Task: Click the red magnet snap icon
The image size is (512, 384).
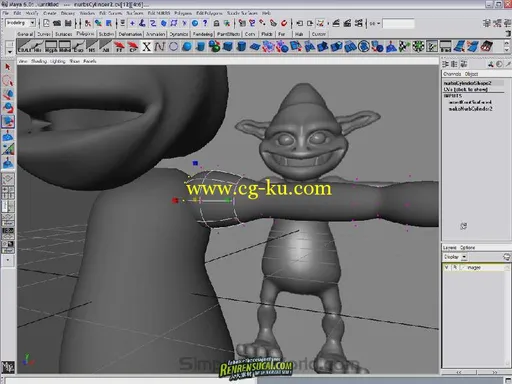Action: tap(284, 23)
